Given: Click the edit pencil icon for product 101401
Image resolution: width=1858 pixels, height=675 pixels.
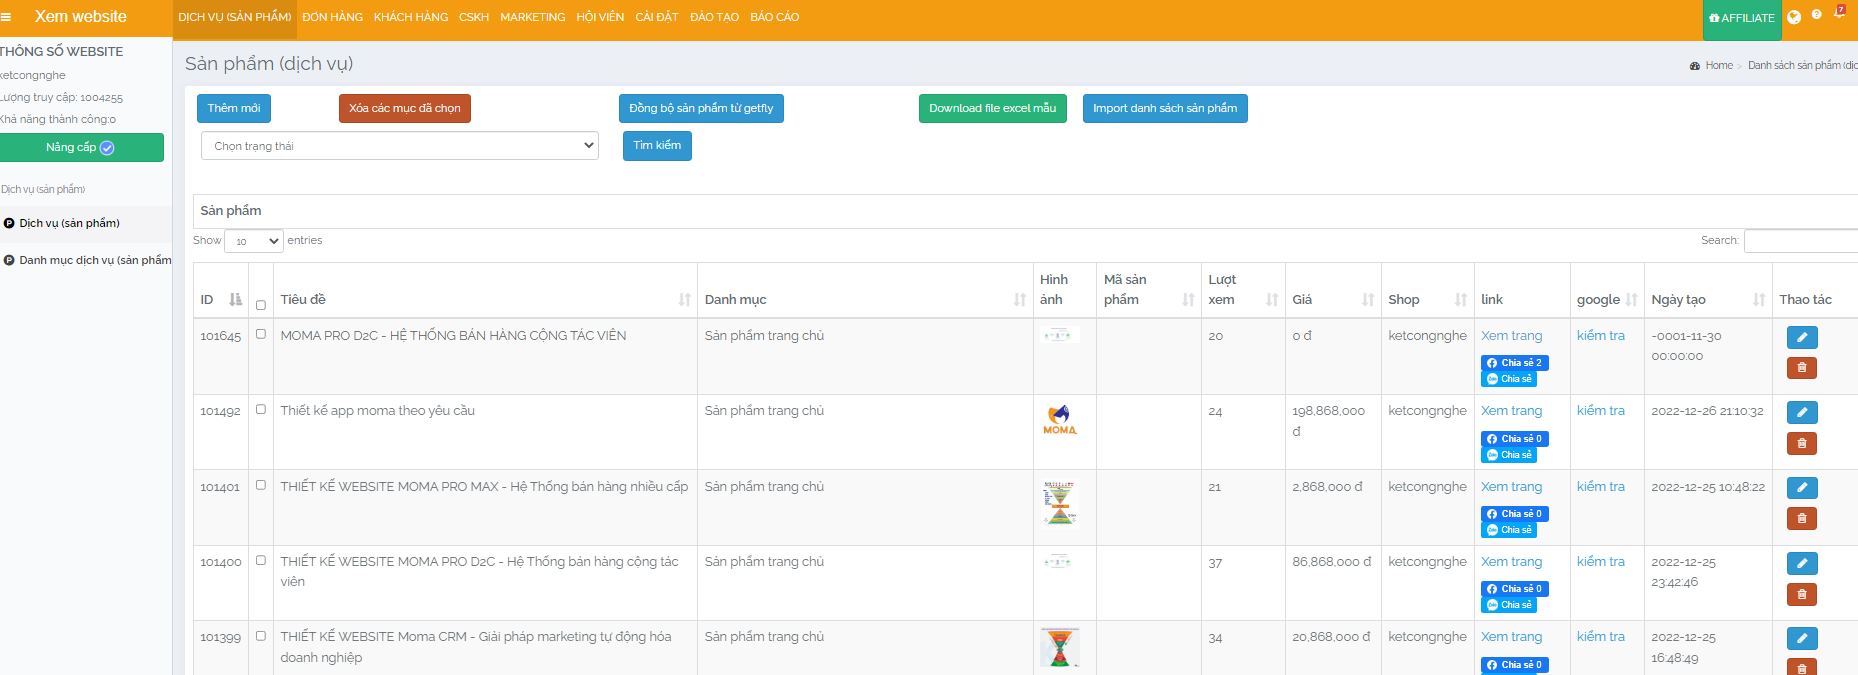Looking at the screenshot, I should tap(1801, 488).
